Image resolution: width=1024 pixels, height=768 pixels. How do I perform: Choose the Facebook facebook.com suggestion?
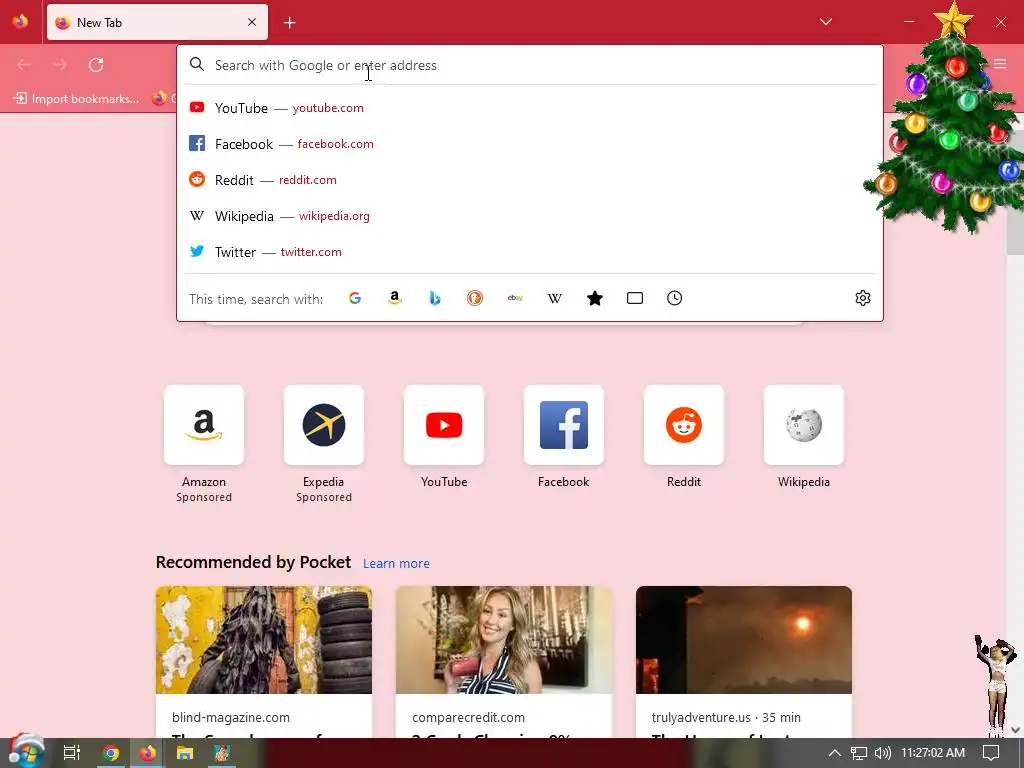click(x=530, y=144)
